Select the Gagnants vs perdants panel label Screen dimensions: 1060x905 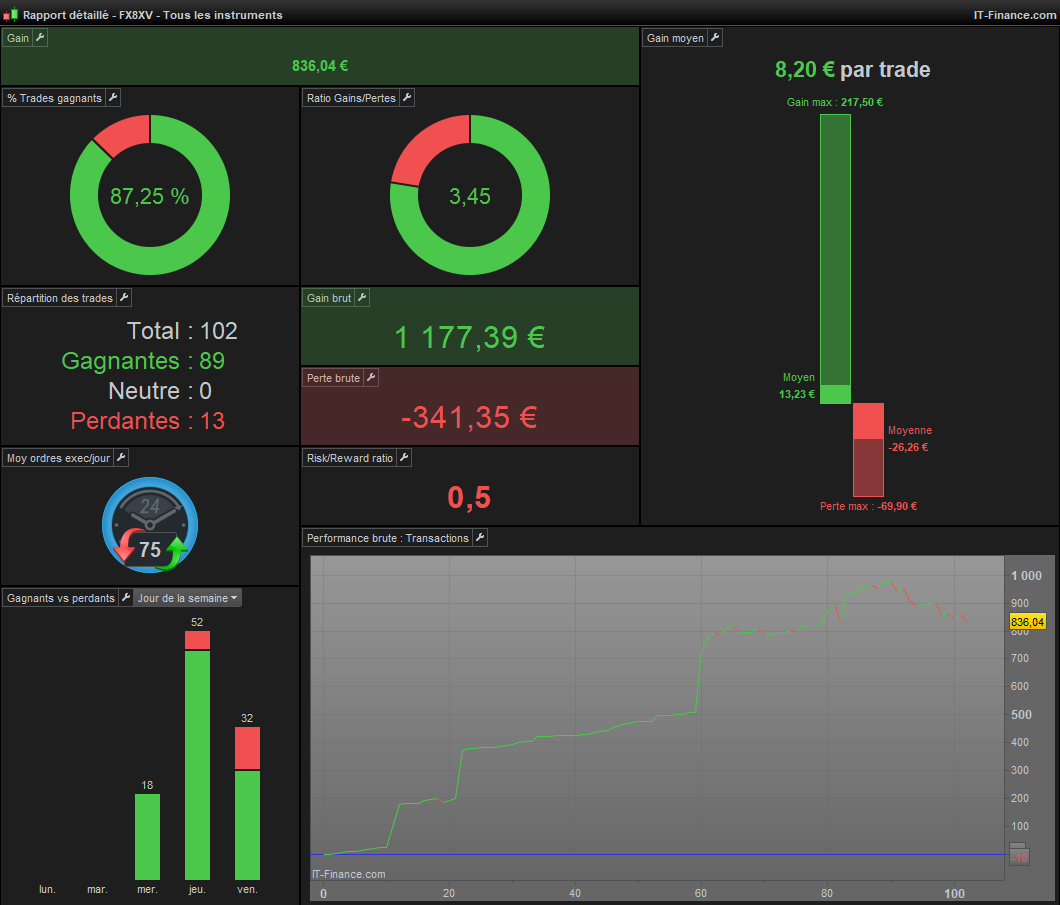(61, 598)
